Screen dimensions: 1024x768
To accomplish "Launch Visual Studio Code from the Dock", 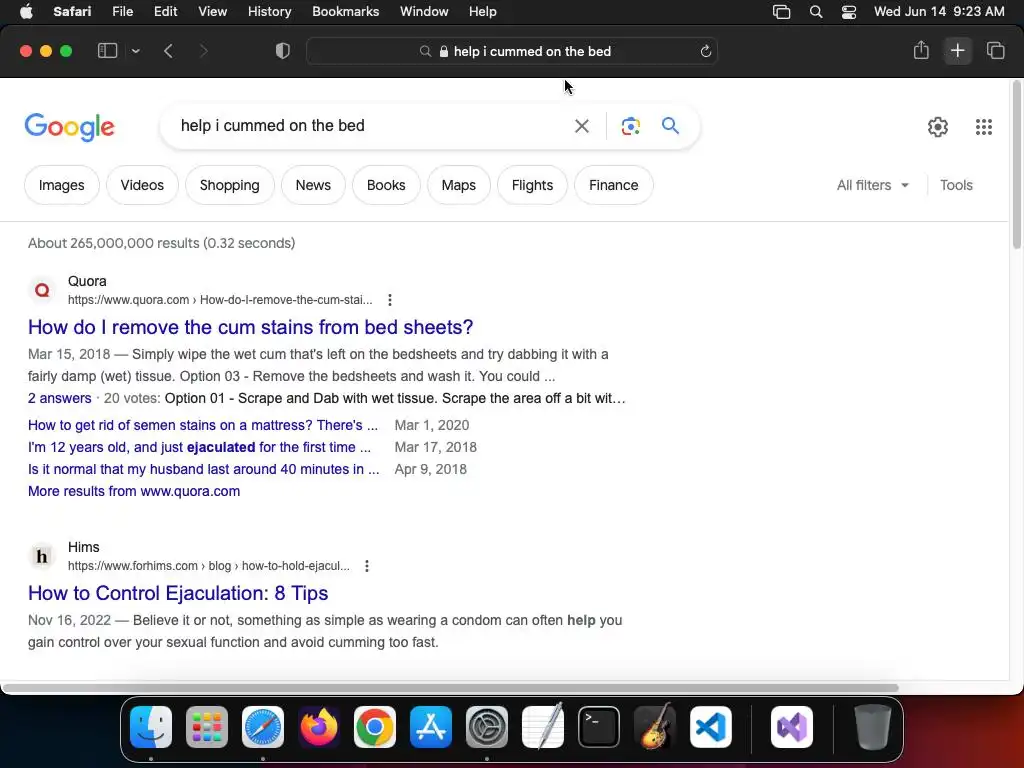I will 711,727.
